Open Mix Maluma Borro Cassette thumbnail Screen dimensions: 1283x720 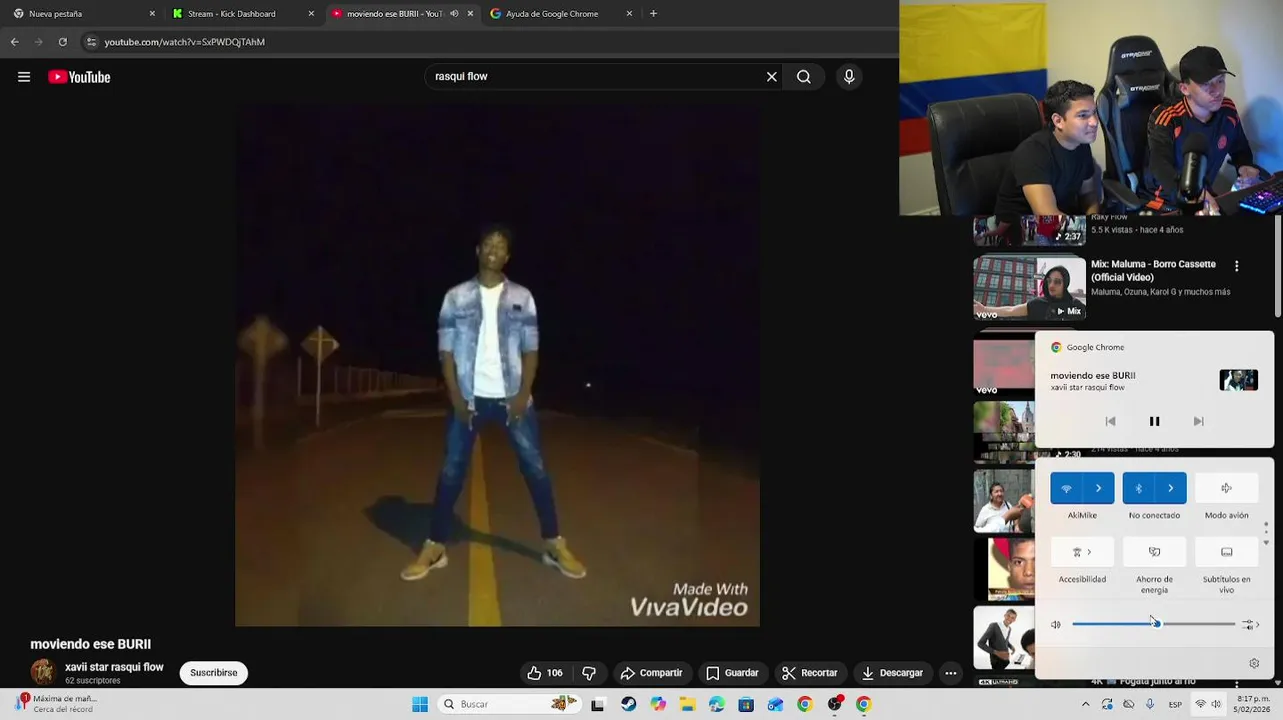click(x=1029, y=288)
